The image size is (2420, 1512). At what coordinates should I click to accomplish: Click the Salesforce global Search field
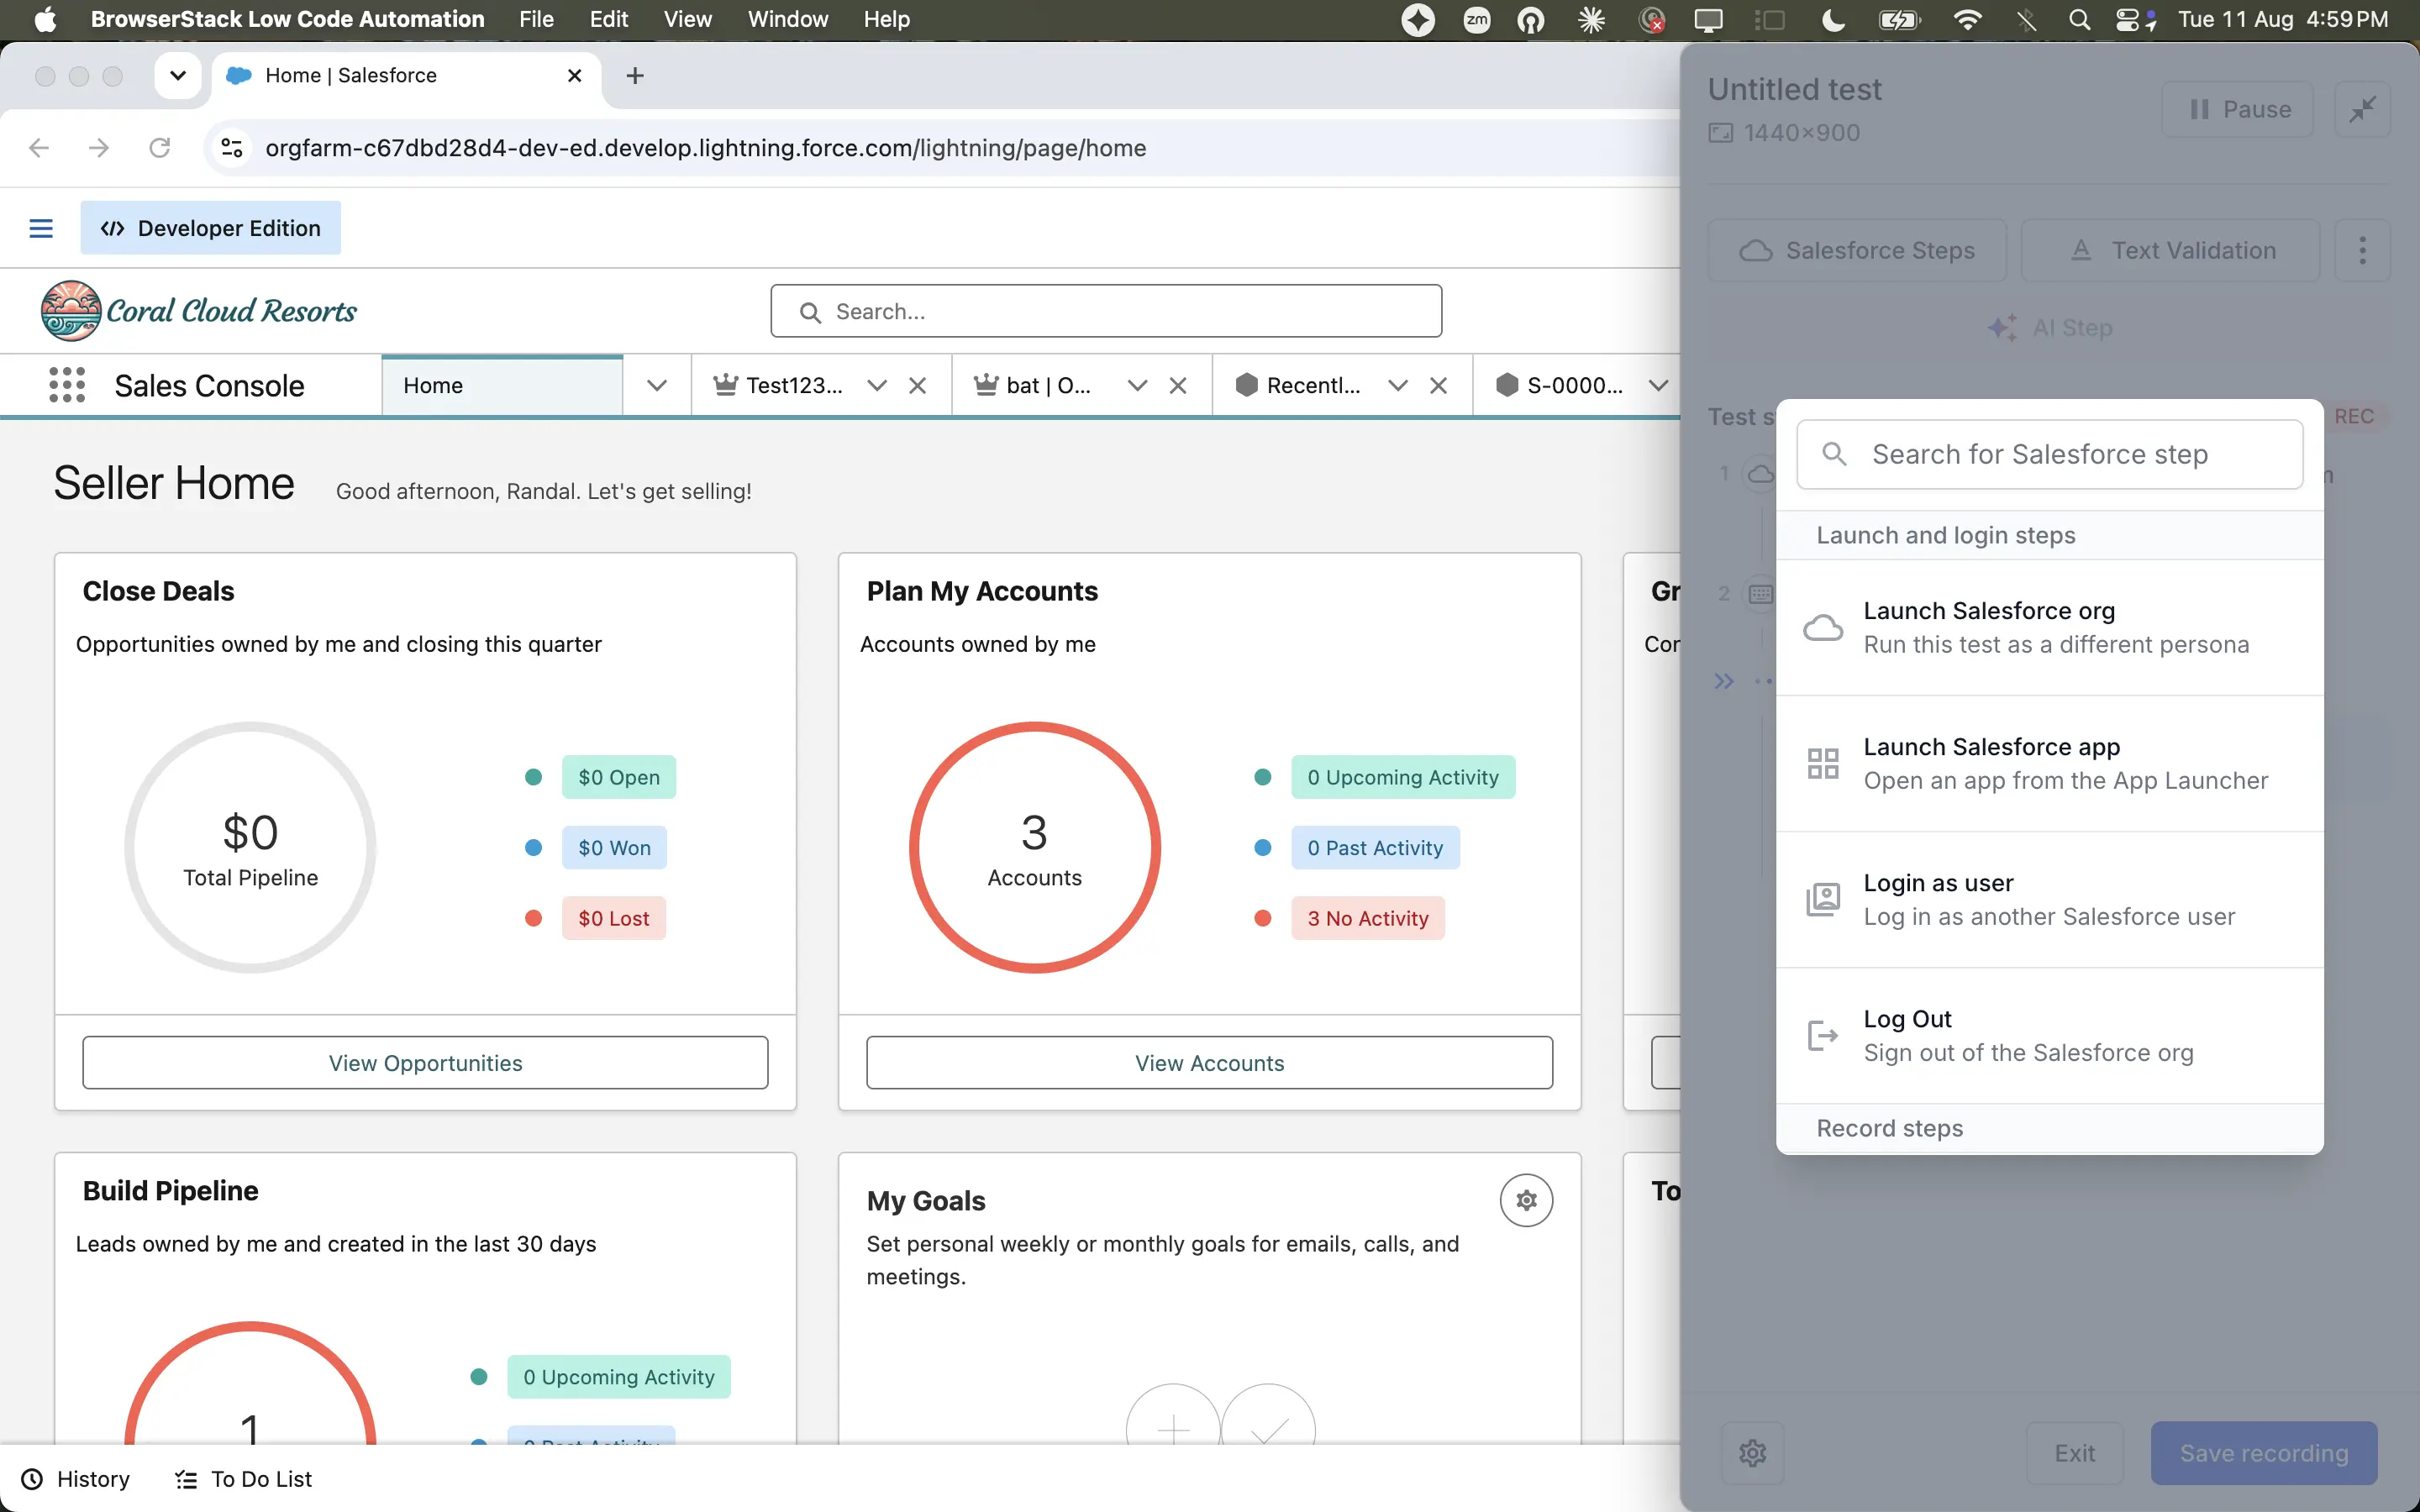[x=1106, y=312]
